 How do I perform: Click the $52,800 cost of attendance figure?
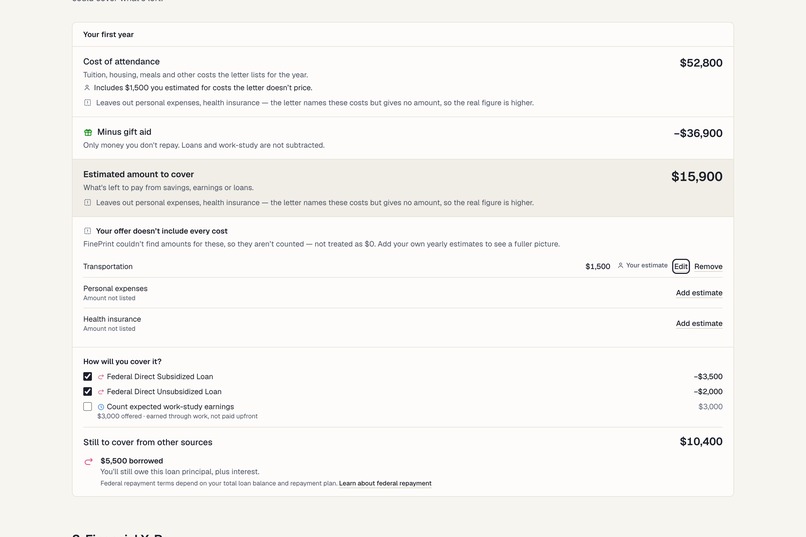coord(701,63)
